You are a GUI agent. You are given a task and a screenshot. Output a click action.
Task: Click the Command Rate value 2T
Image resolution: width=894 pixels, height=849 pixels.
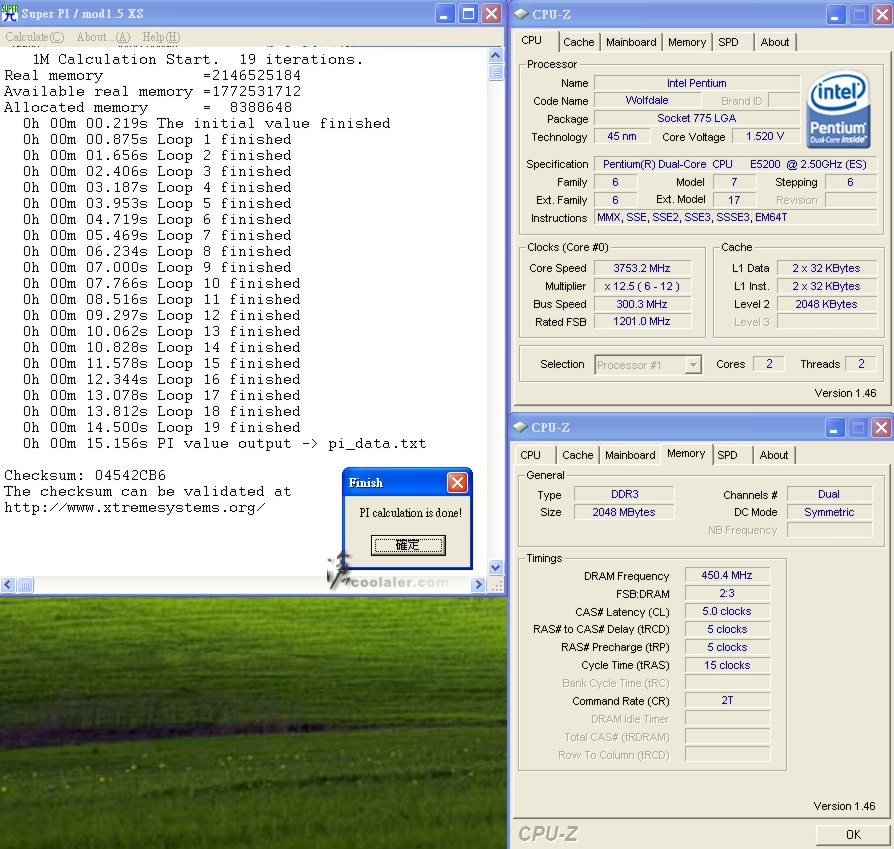727,701
